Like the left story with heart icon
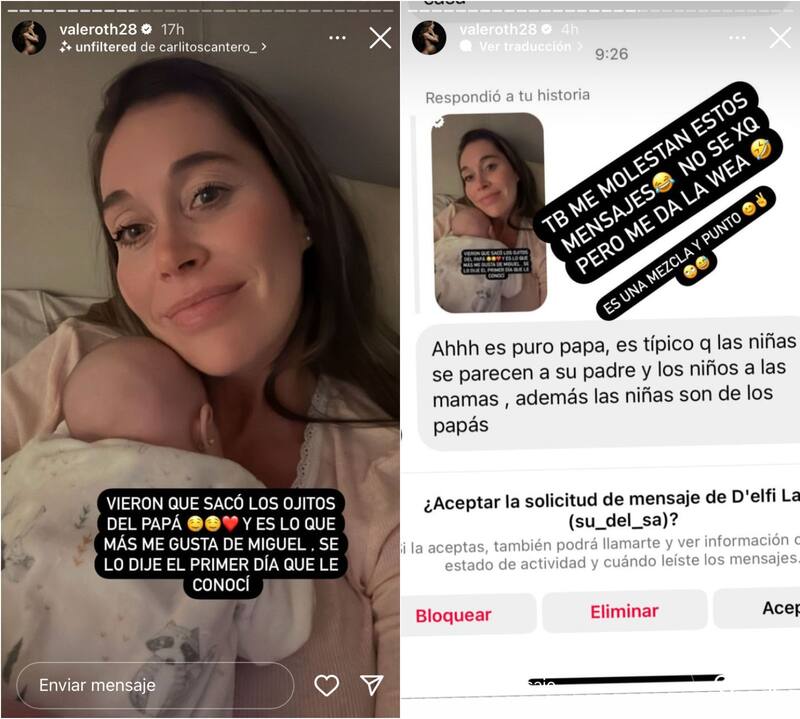The image size is (800, 719). tap(327, 685)
